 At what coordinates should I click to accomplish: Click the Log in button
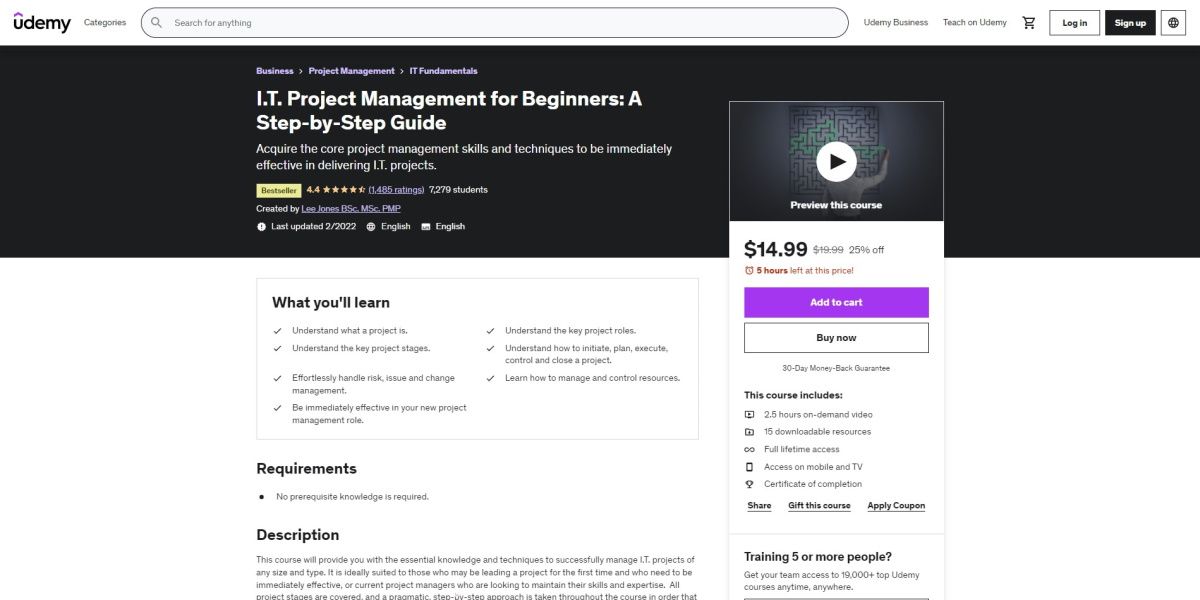(x=1074, y=22)
